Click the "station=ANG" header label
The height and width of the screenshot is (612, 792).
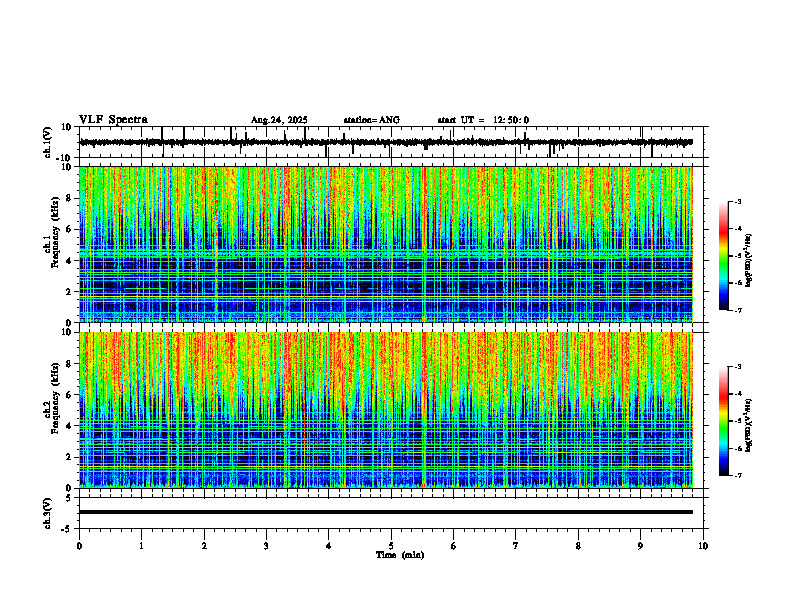click(x=371, y=120)
